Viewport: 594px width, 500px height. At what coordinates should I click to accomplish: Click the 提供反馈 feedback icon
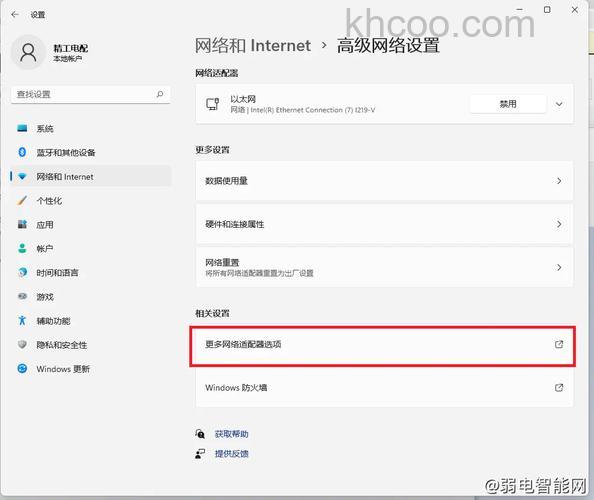[200, 453]
